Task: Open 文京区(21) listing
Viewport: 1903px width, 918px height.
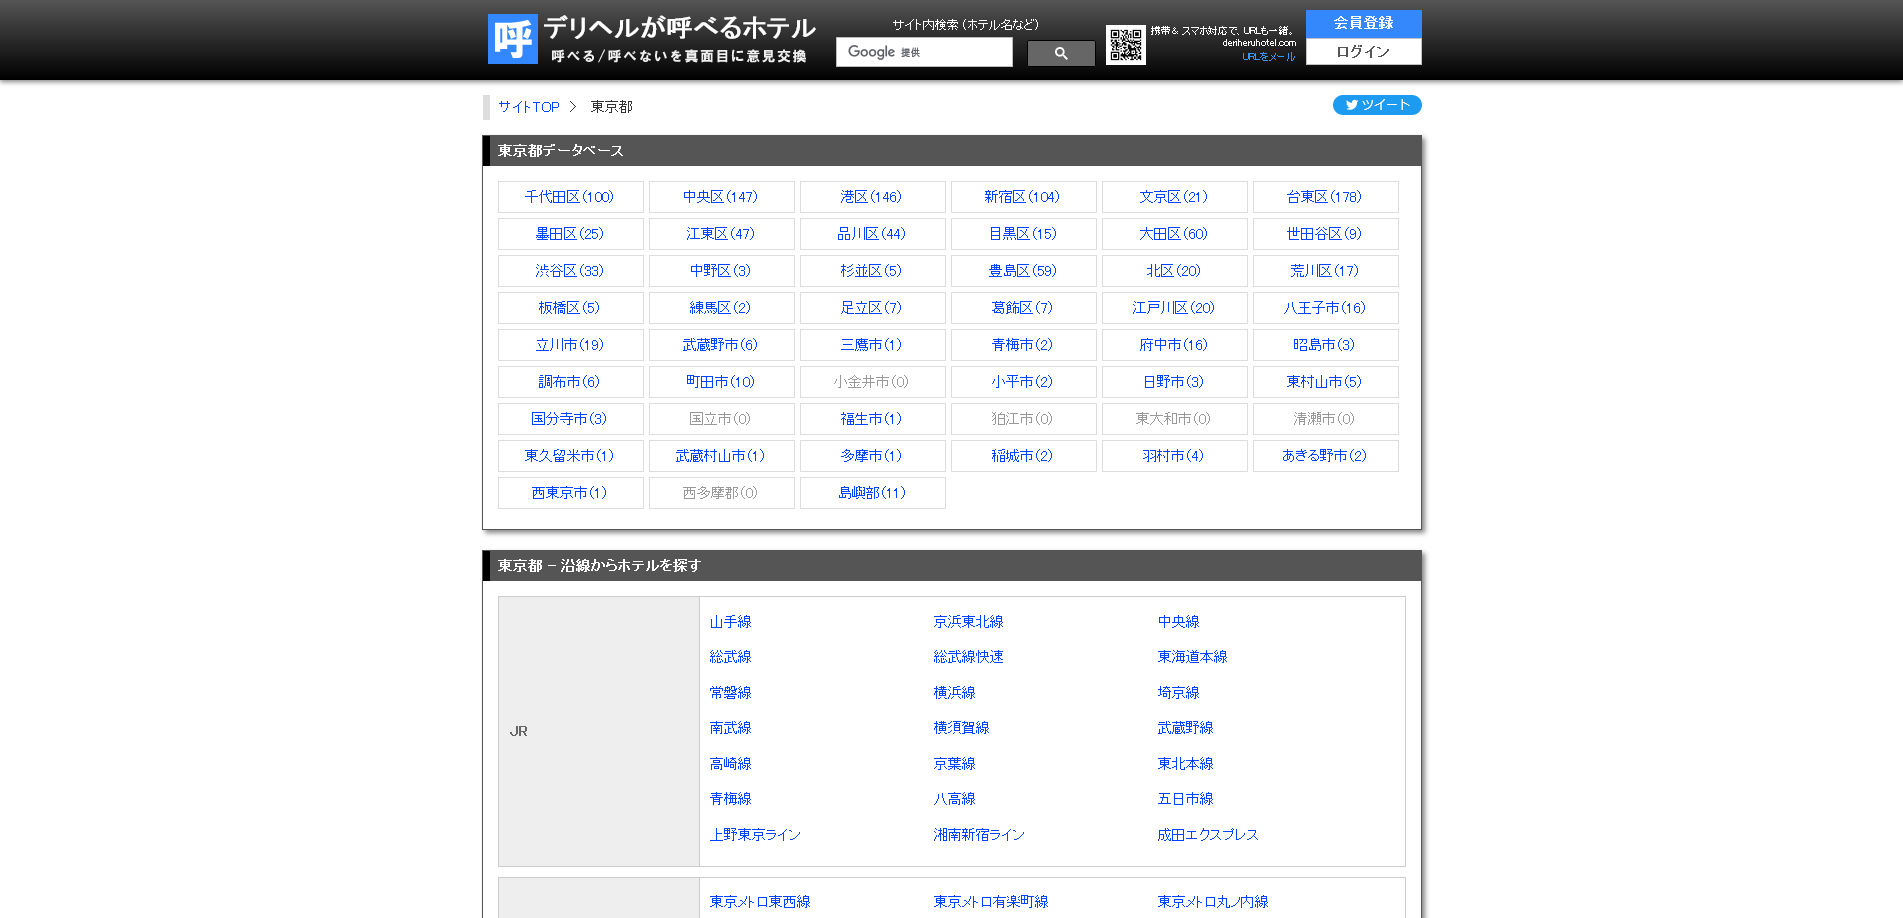Action: click(1174, 197)
